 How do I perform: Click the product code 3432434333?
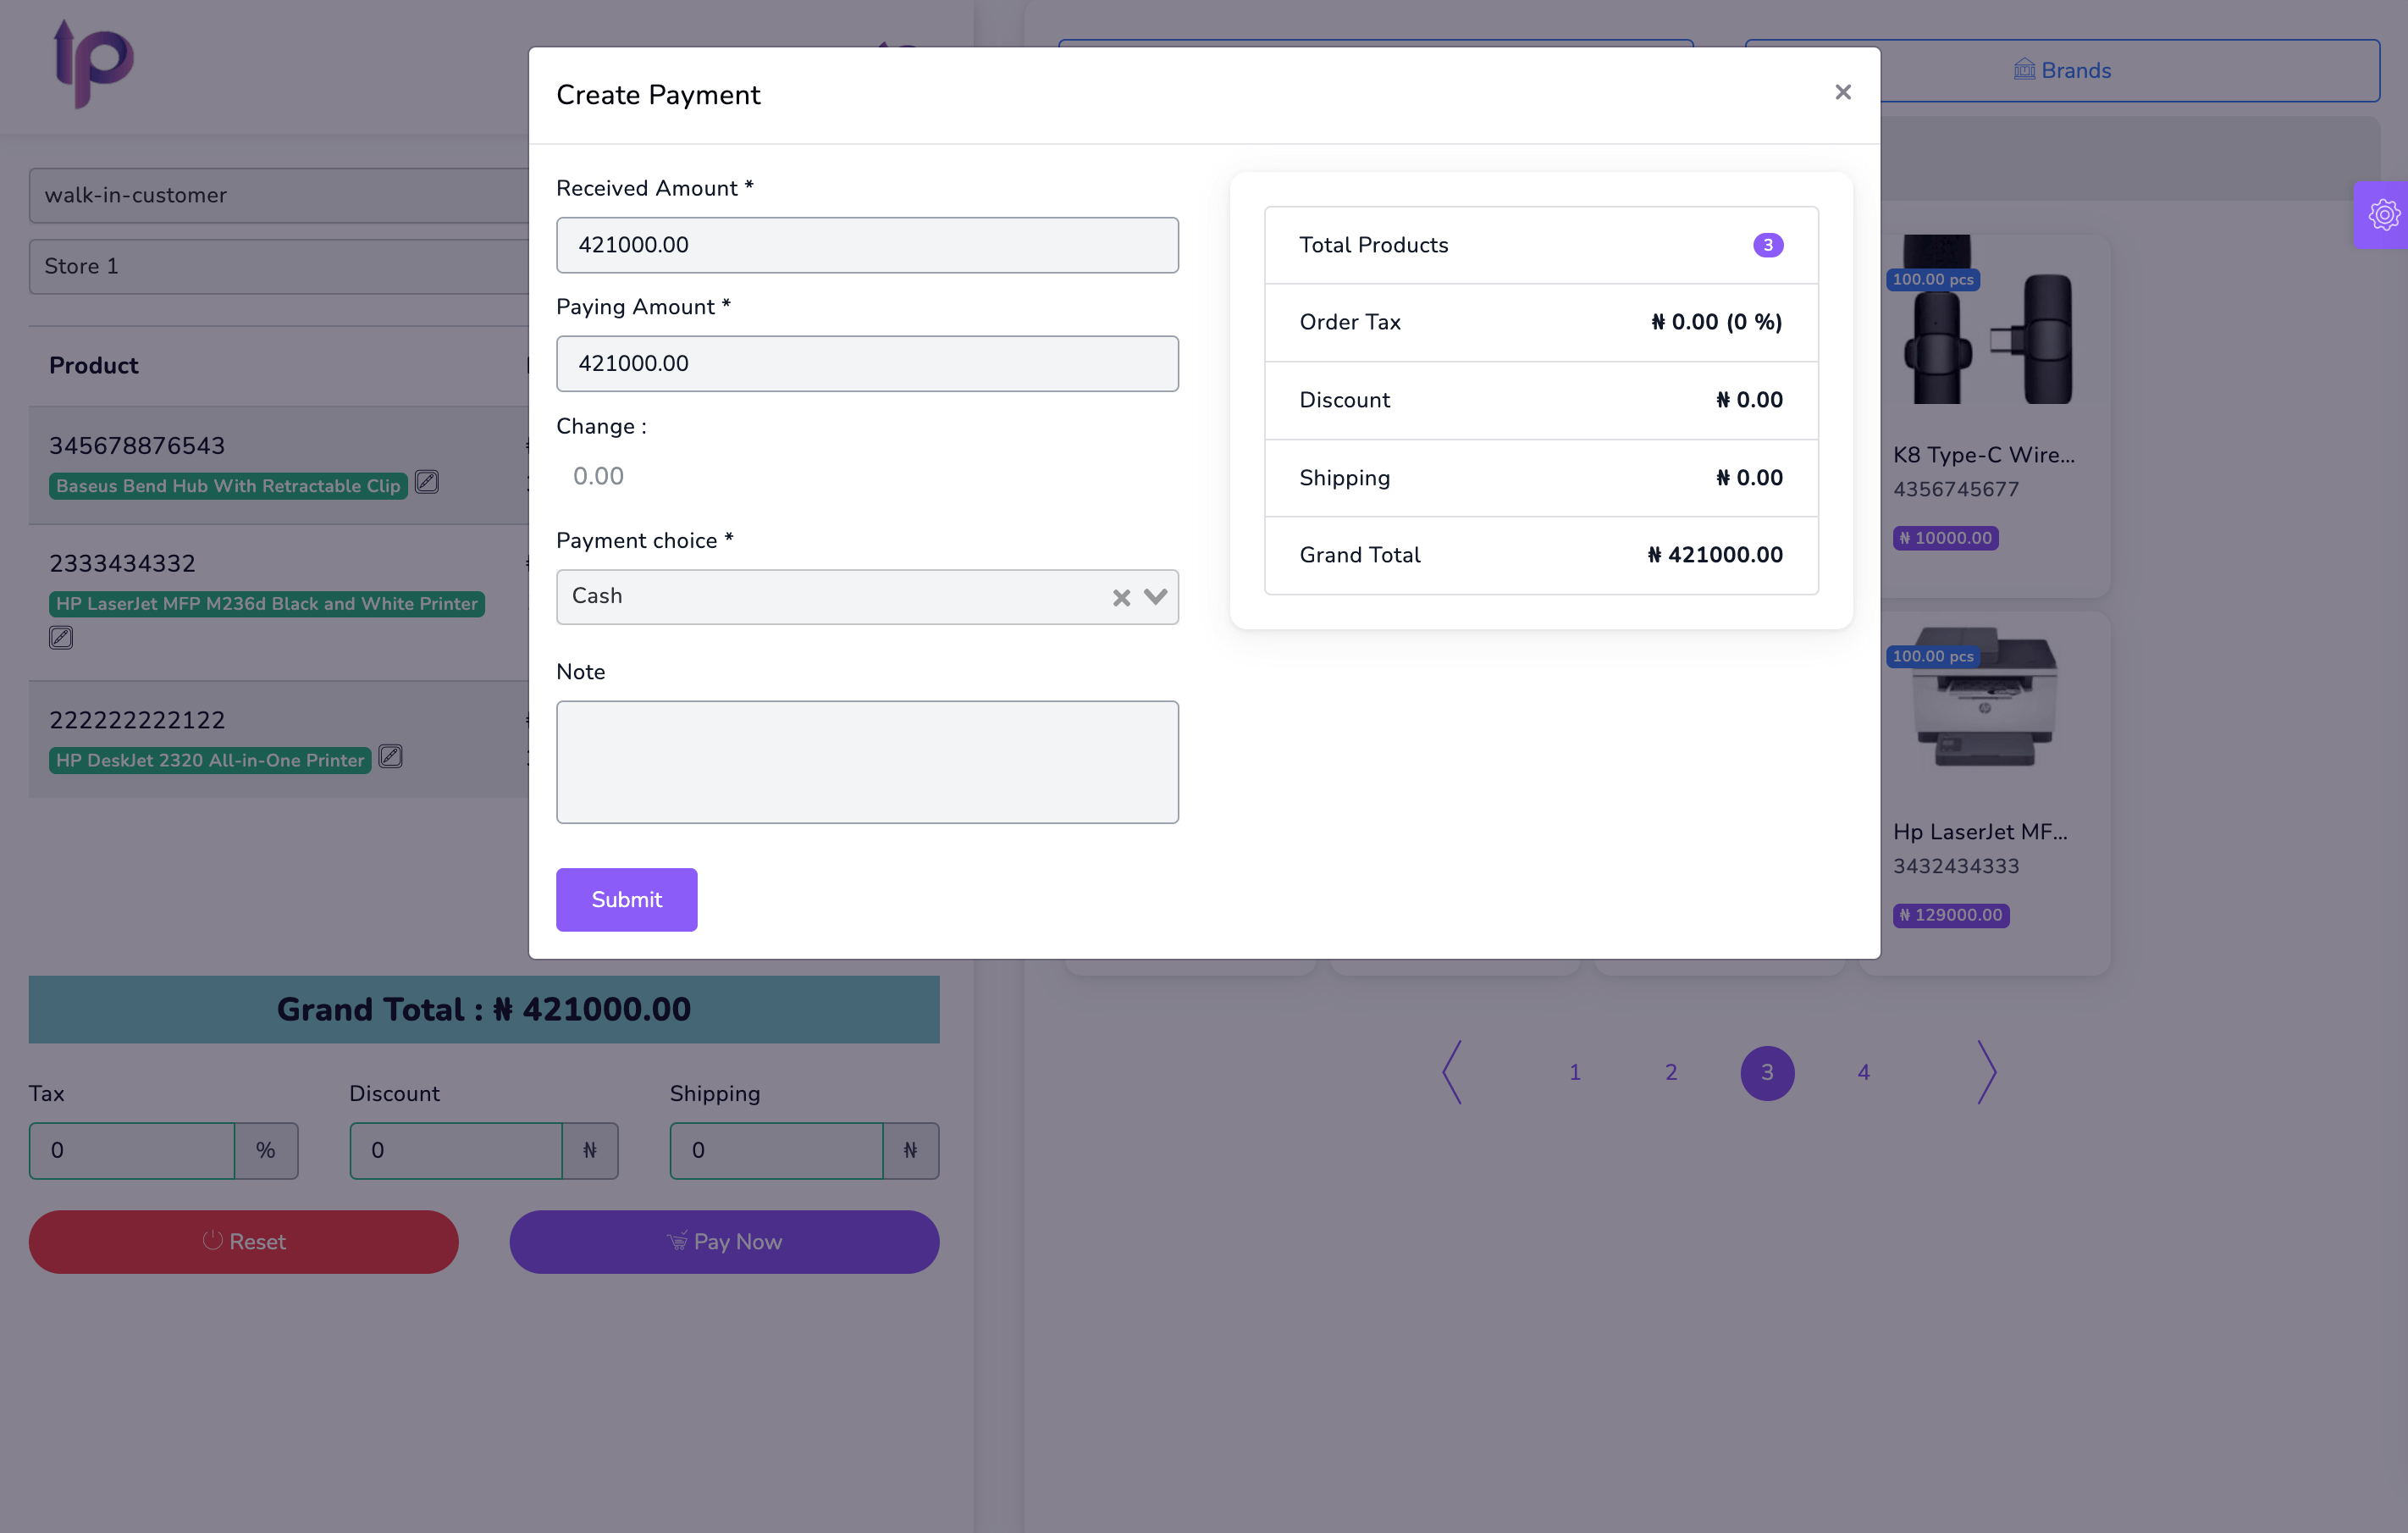click(1956, 866)
